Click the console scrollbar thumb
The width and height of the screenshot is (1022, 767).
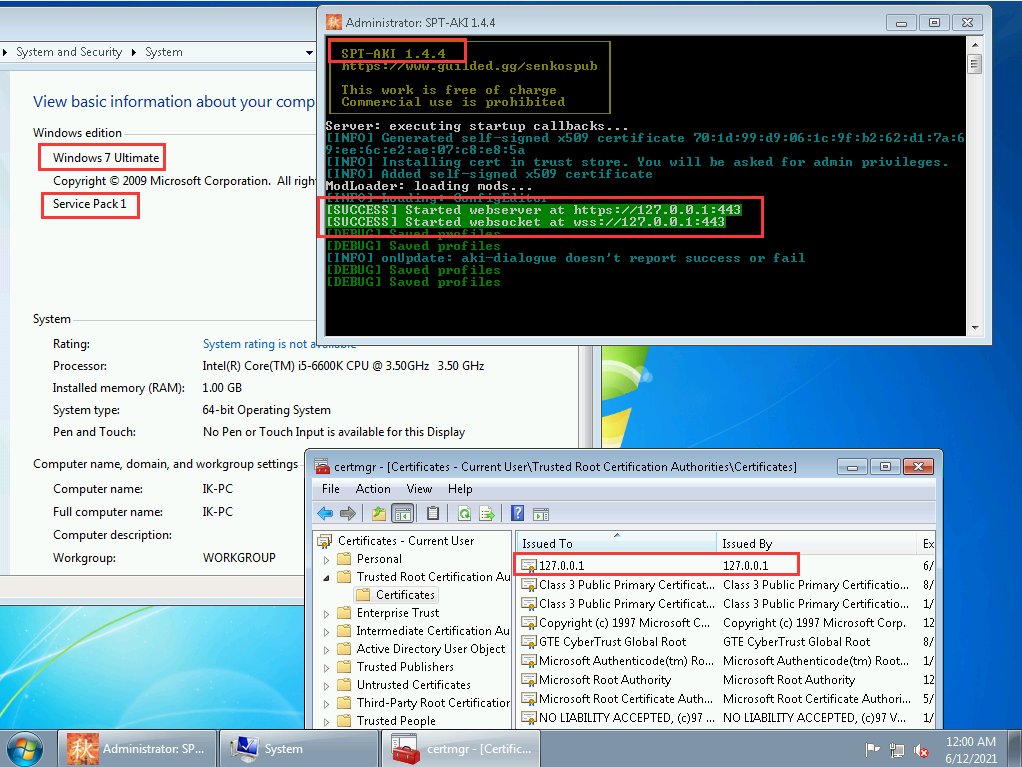(x=975, y=65)
